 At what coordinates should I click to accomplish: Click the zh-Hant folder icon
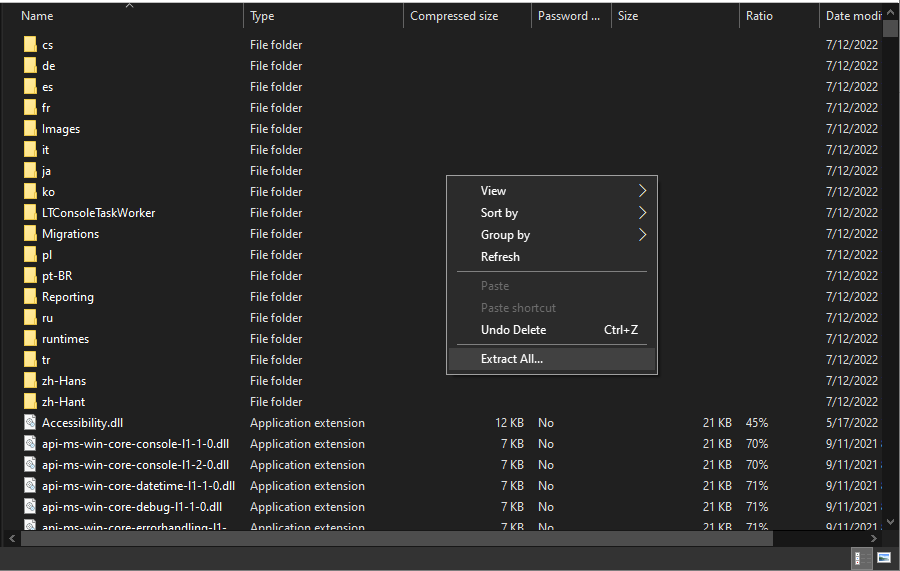(30, 402)
